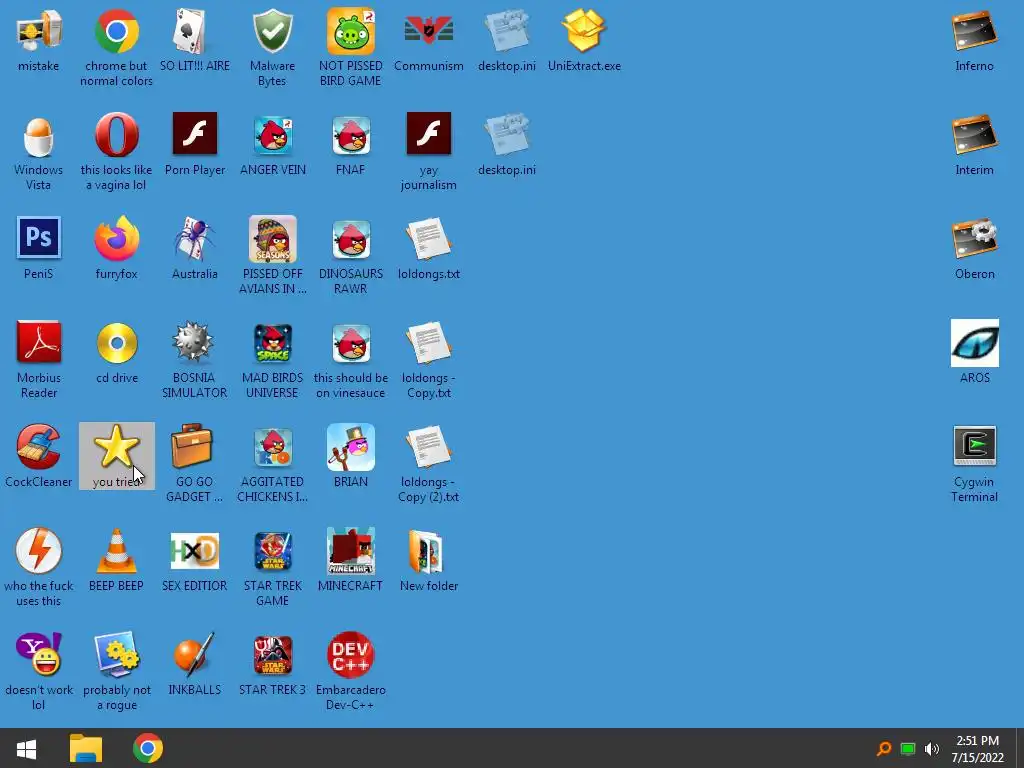Open the 'FNAF' red bird icon
This screenshot has width=1024, height=768.
[x=351, y=135]
